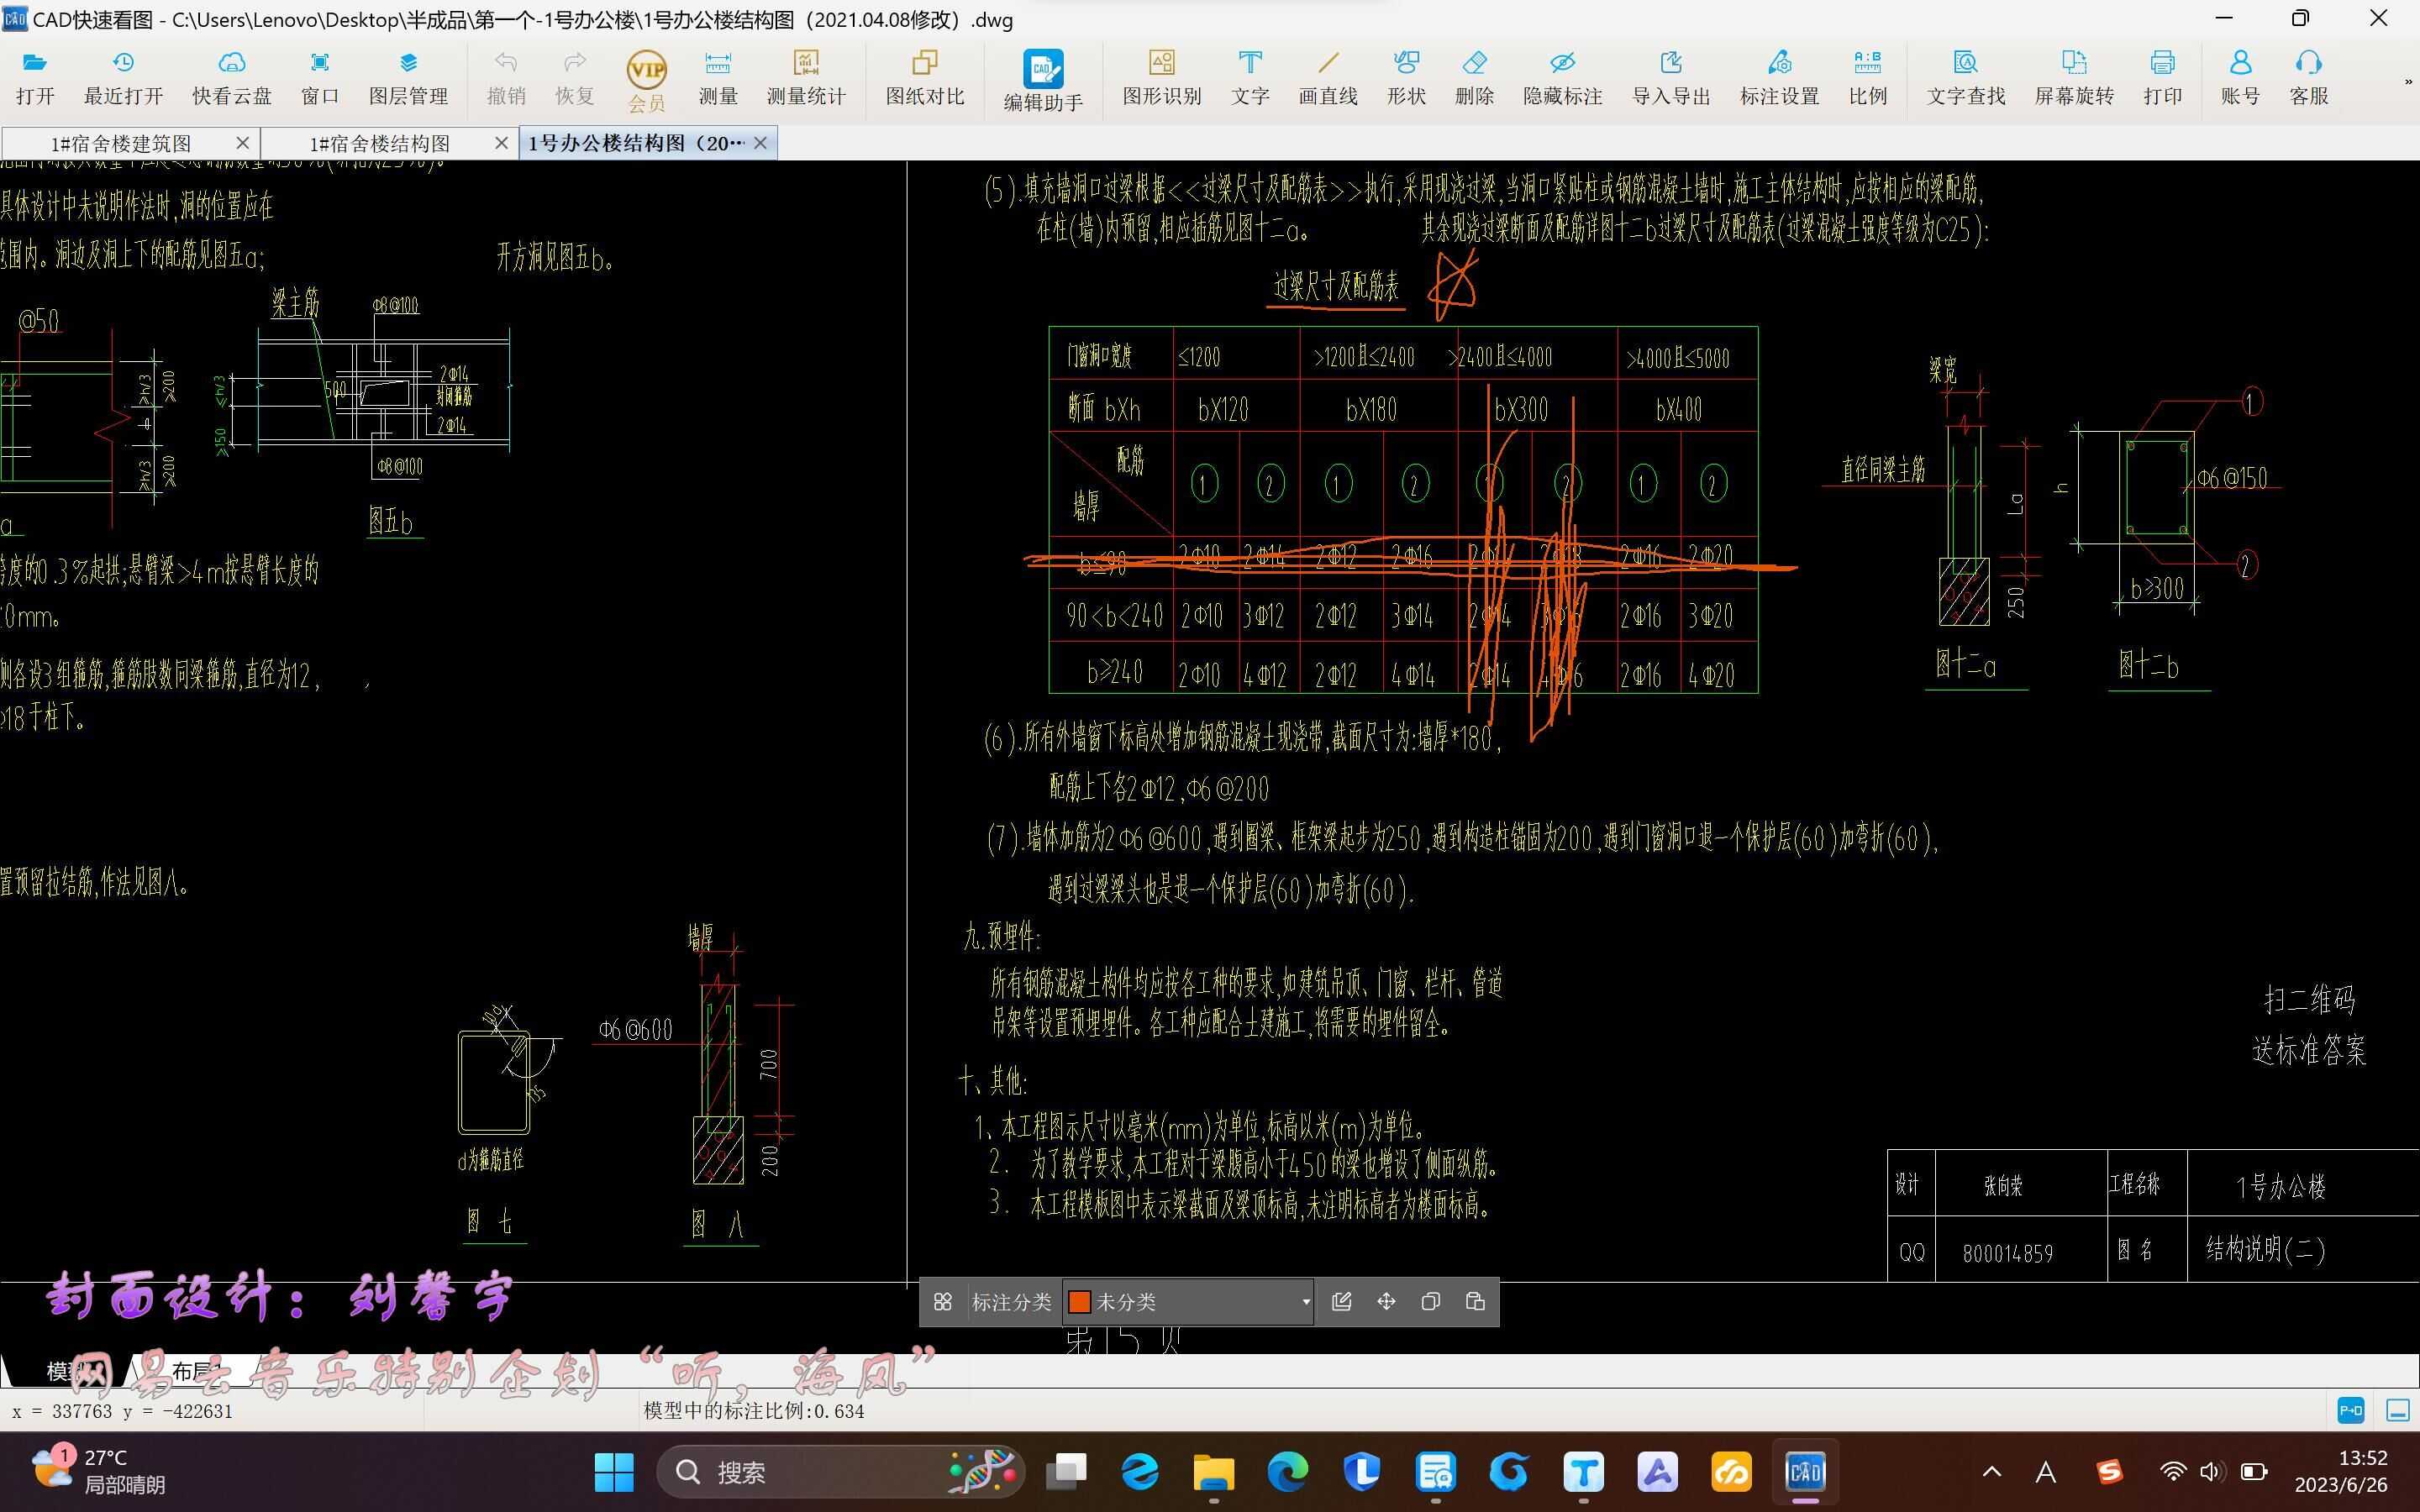Close the 1号办公楼结构图 tab
This screenshot has height=1512, width=2420.
[761, 143]
